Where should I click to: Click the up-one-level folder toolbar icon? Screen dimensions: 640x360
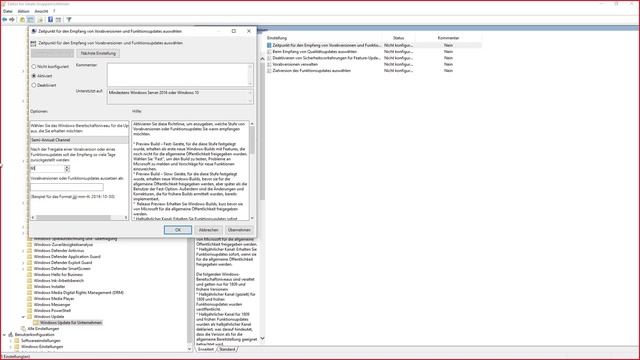pyautogui.click(x=22, y=20)
